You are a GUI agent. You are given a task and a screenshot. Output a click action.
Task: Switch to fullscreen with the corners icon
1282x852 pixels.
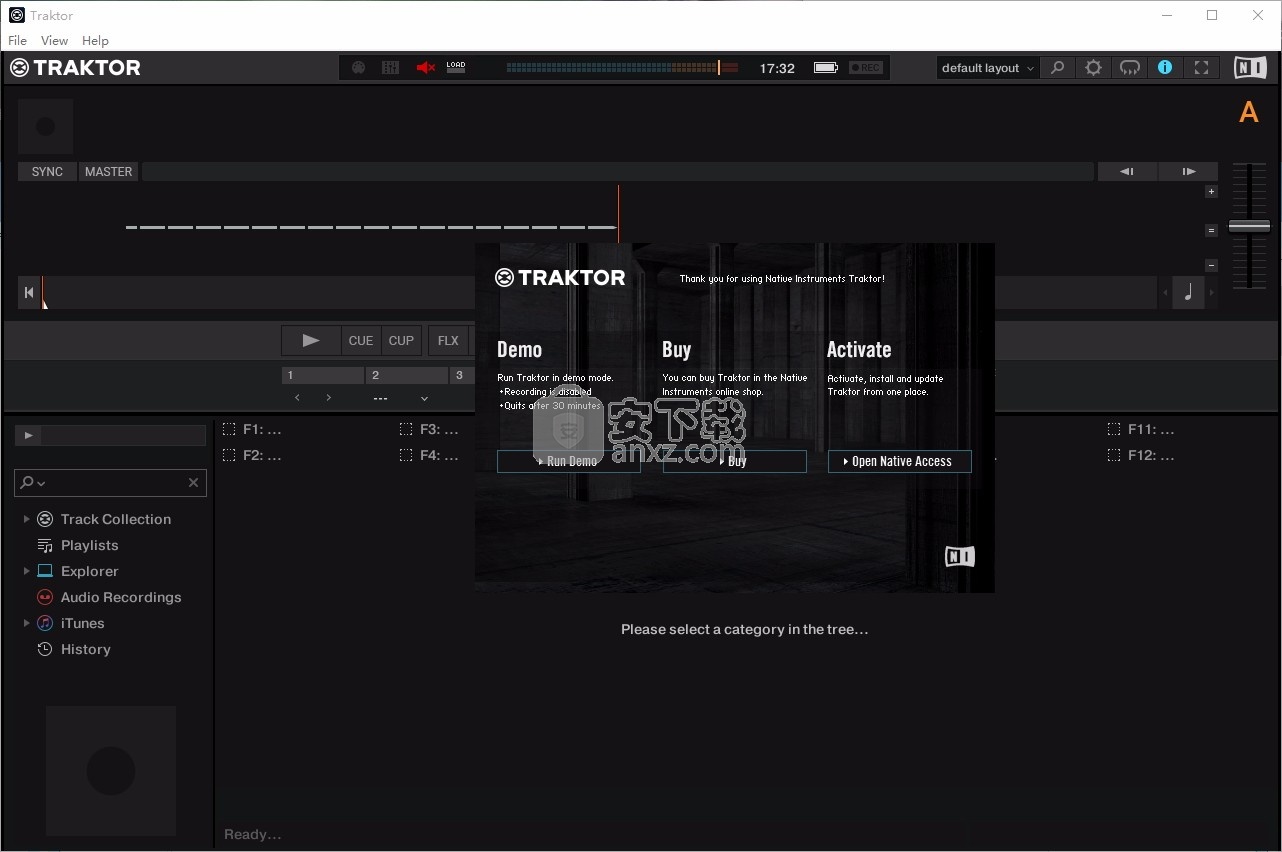click(1202, 68)
